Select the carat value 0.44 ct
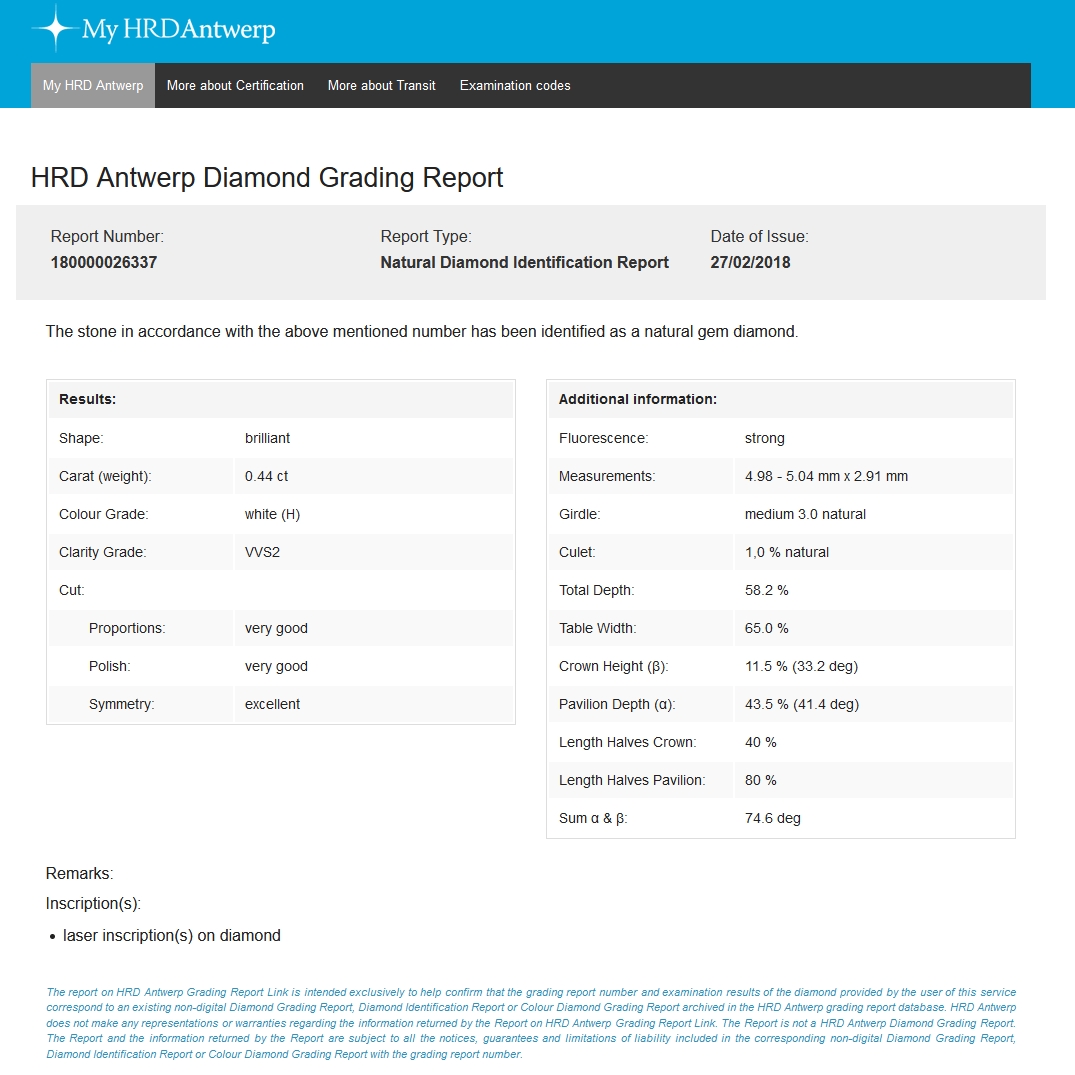The image size is (1075, 1075). tap(266, 476)
